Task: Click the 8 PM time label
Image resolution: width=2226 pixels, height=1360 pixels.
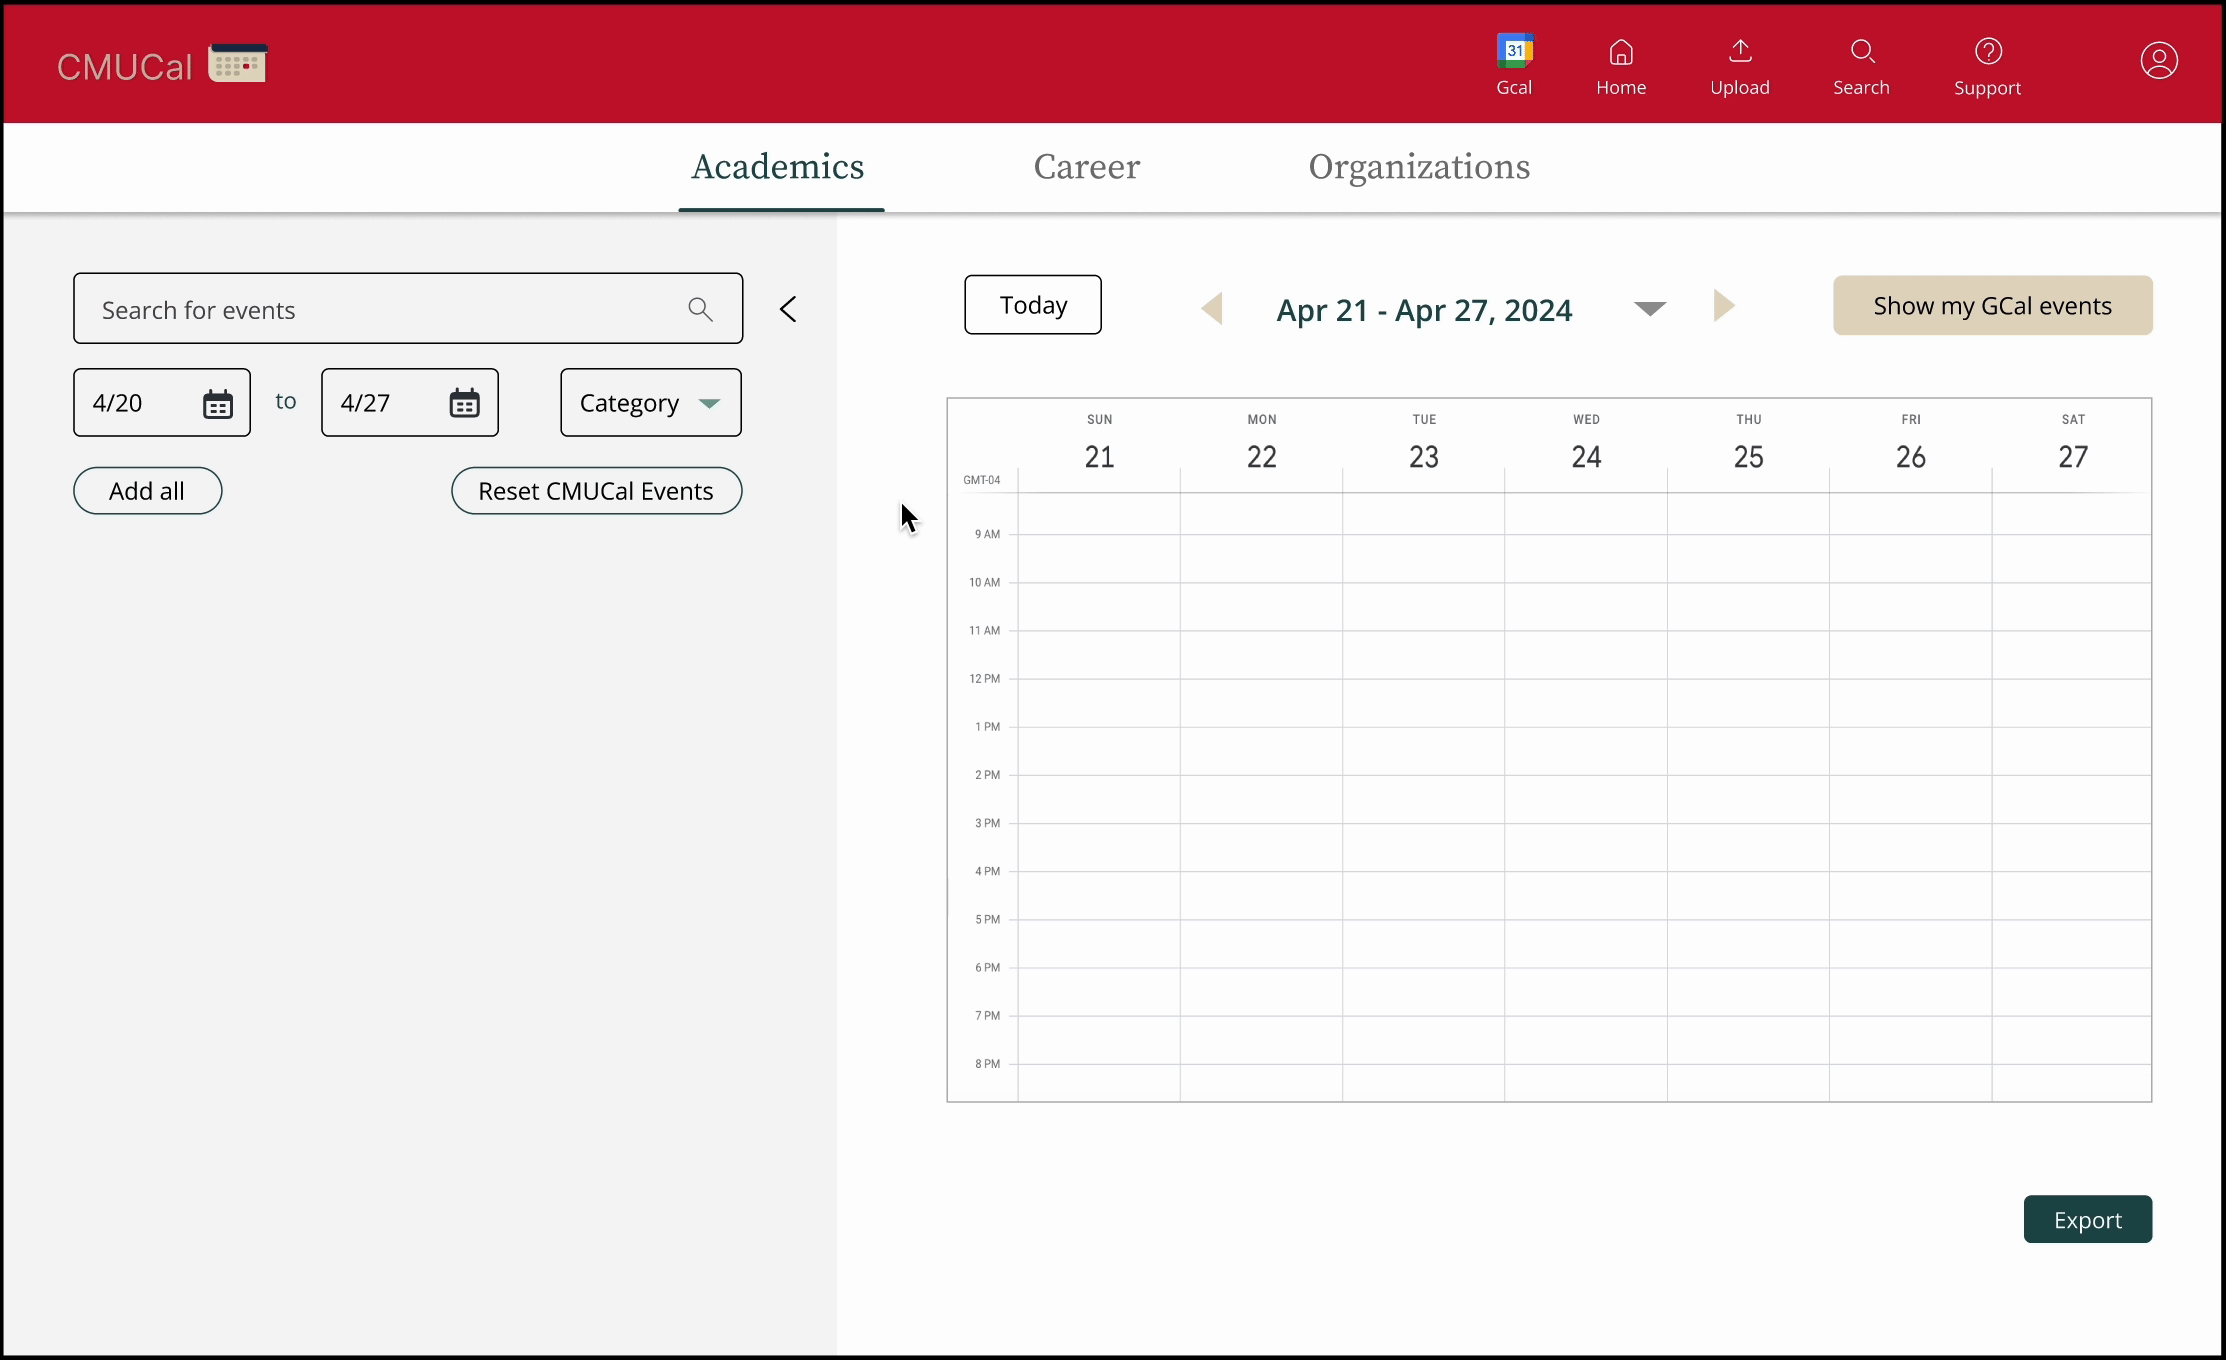Action: click(988, 1064)
